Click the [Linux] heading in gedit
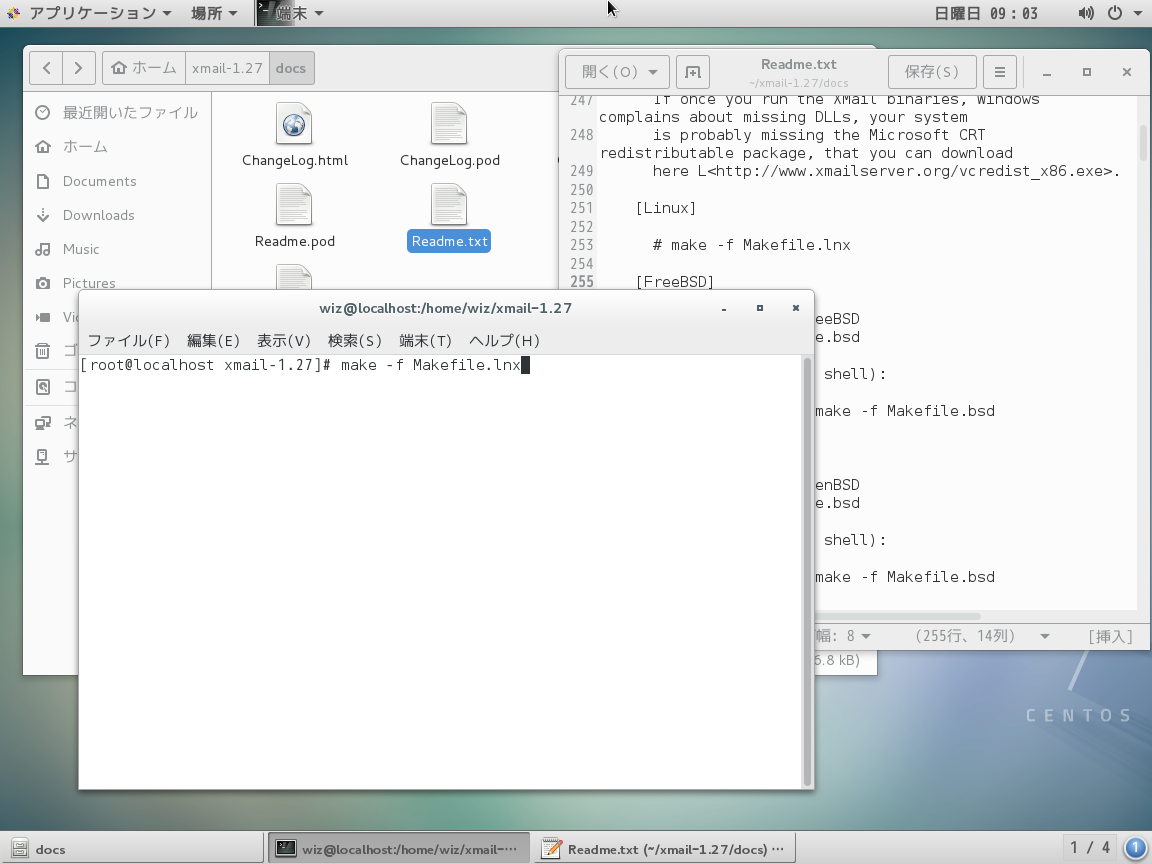This screenshot has height=864, width=1152. tap(665, 208)
